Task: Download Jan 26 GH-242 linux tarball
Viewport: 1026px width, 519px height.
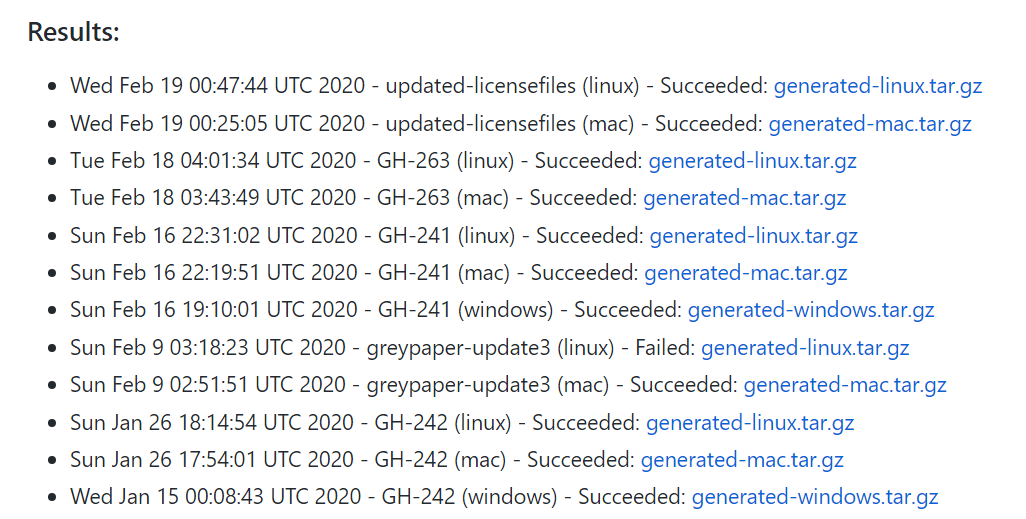Action: (x=750, y=424)
